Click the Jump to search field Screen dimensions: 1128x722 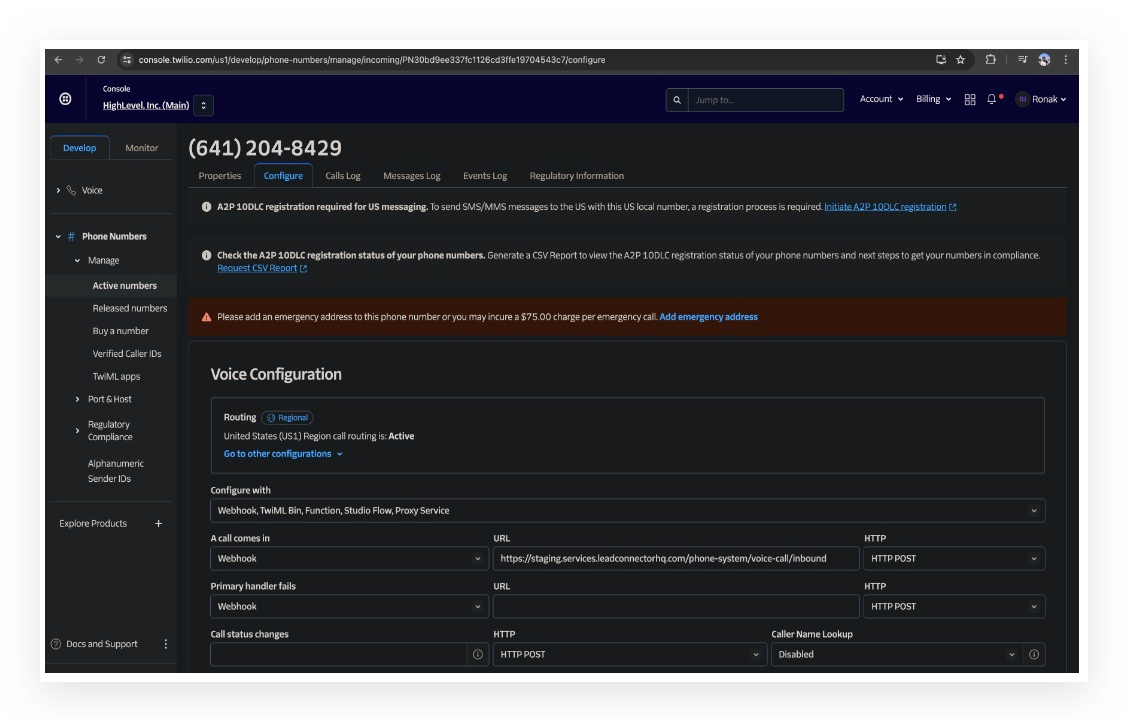[x=765, y=100]
